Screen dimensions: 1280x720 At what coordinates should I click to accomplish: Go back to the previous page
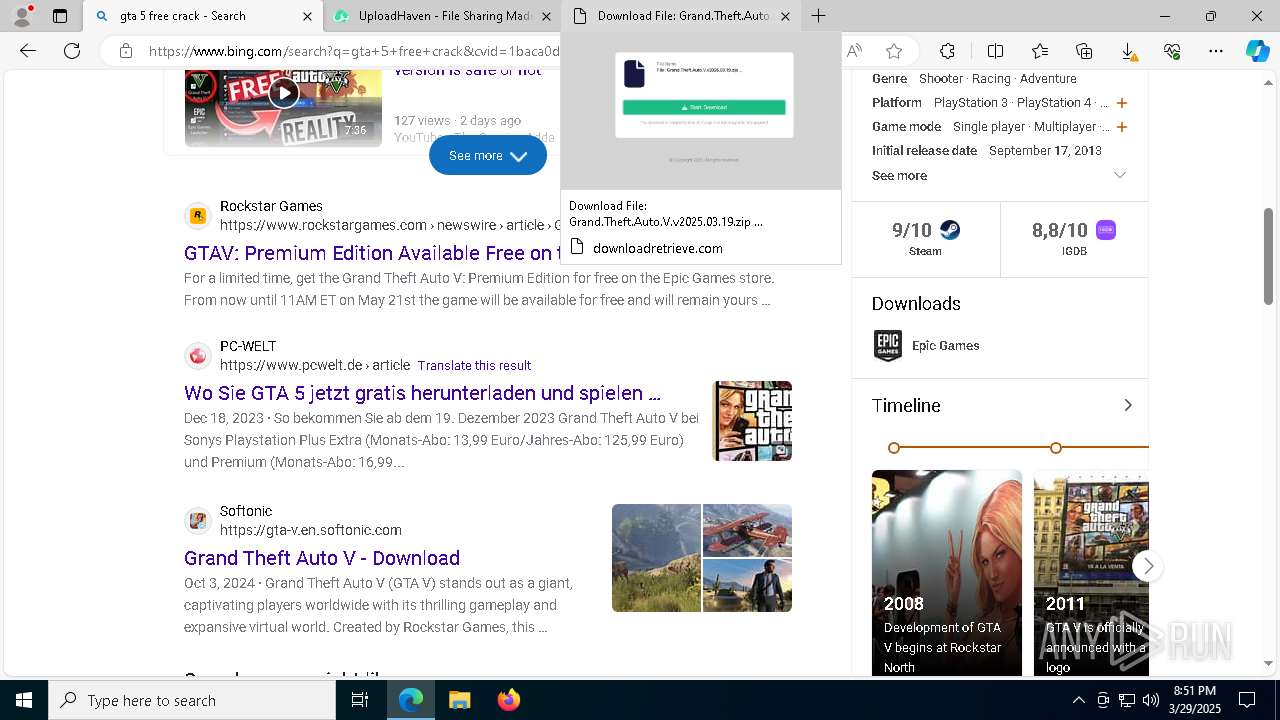[28, 51]
